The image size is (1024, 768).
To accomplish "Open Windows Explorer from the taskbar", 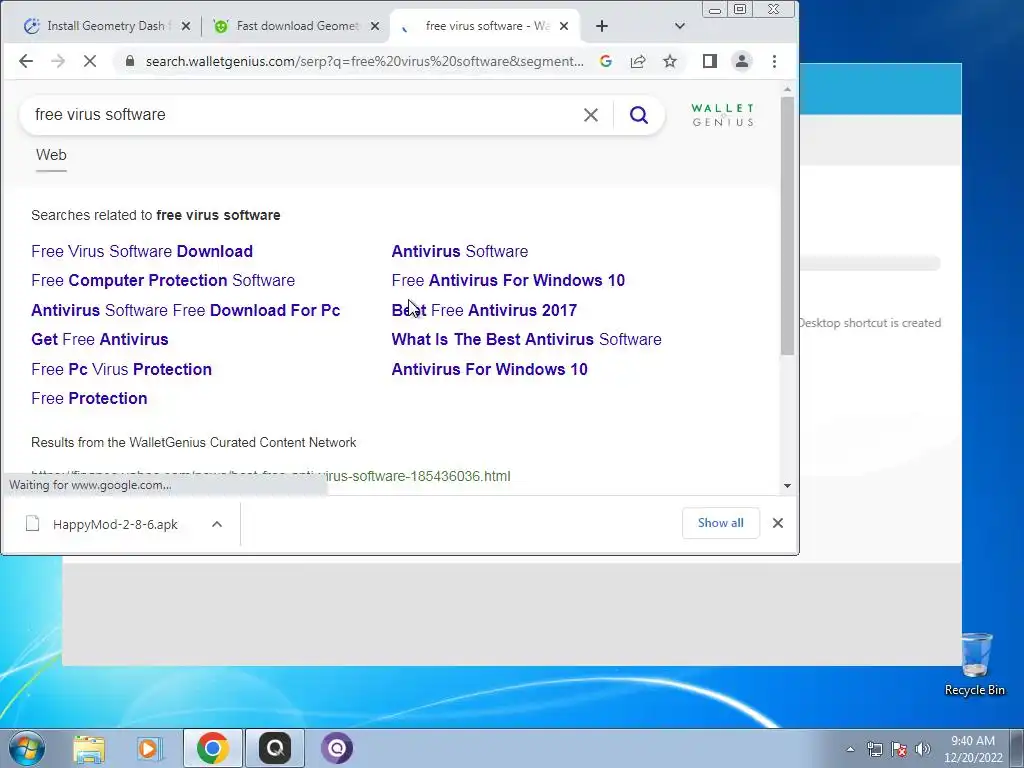I will tap(89, 749).
